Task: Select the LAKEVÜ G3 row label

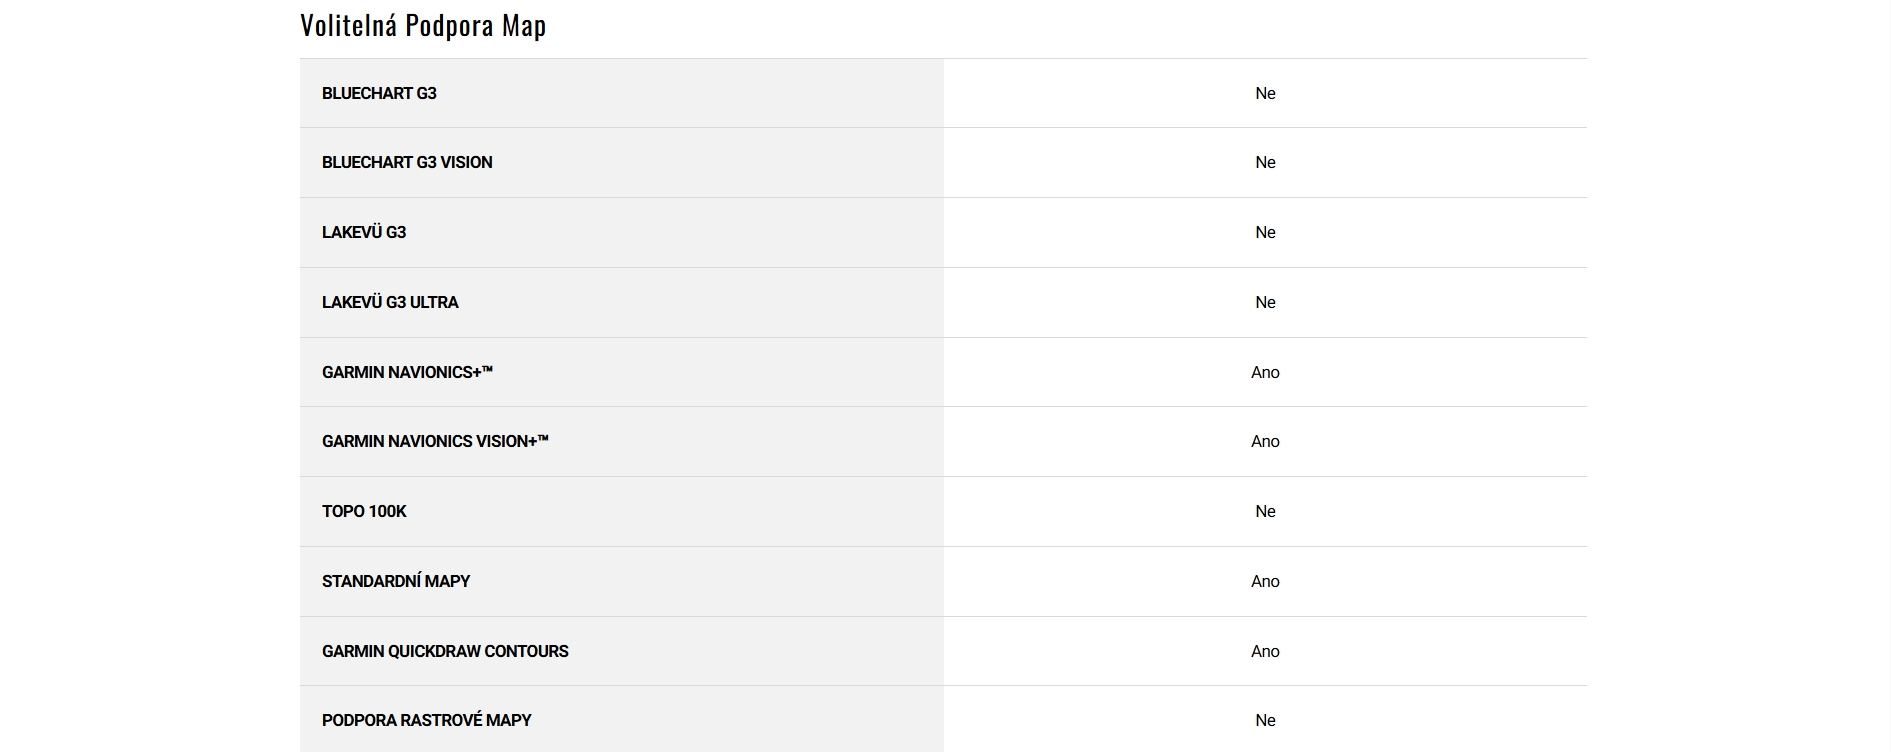Action: click(364, 232)
